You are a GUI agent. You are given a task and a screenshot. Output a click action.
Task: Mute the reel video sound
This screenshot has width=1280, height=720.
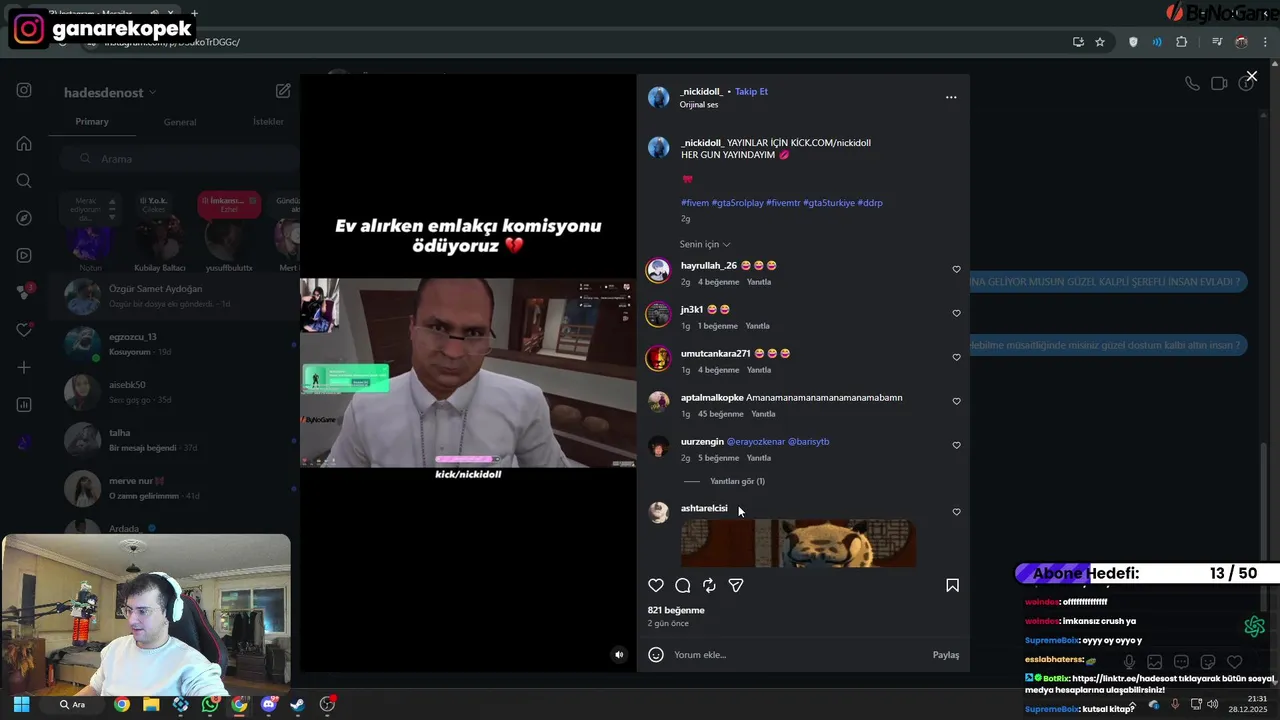click(619, 655)
